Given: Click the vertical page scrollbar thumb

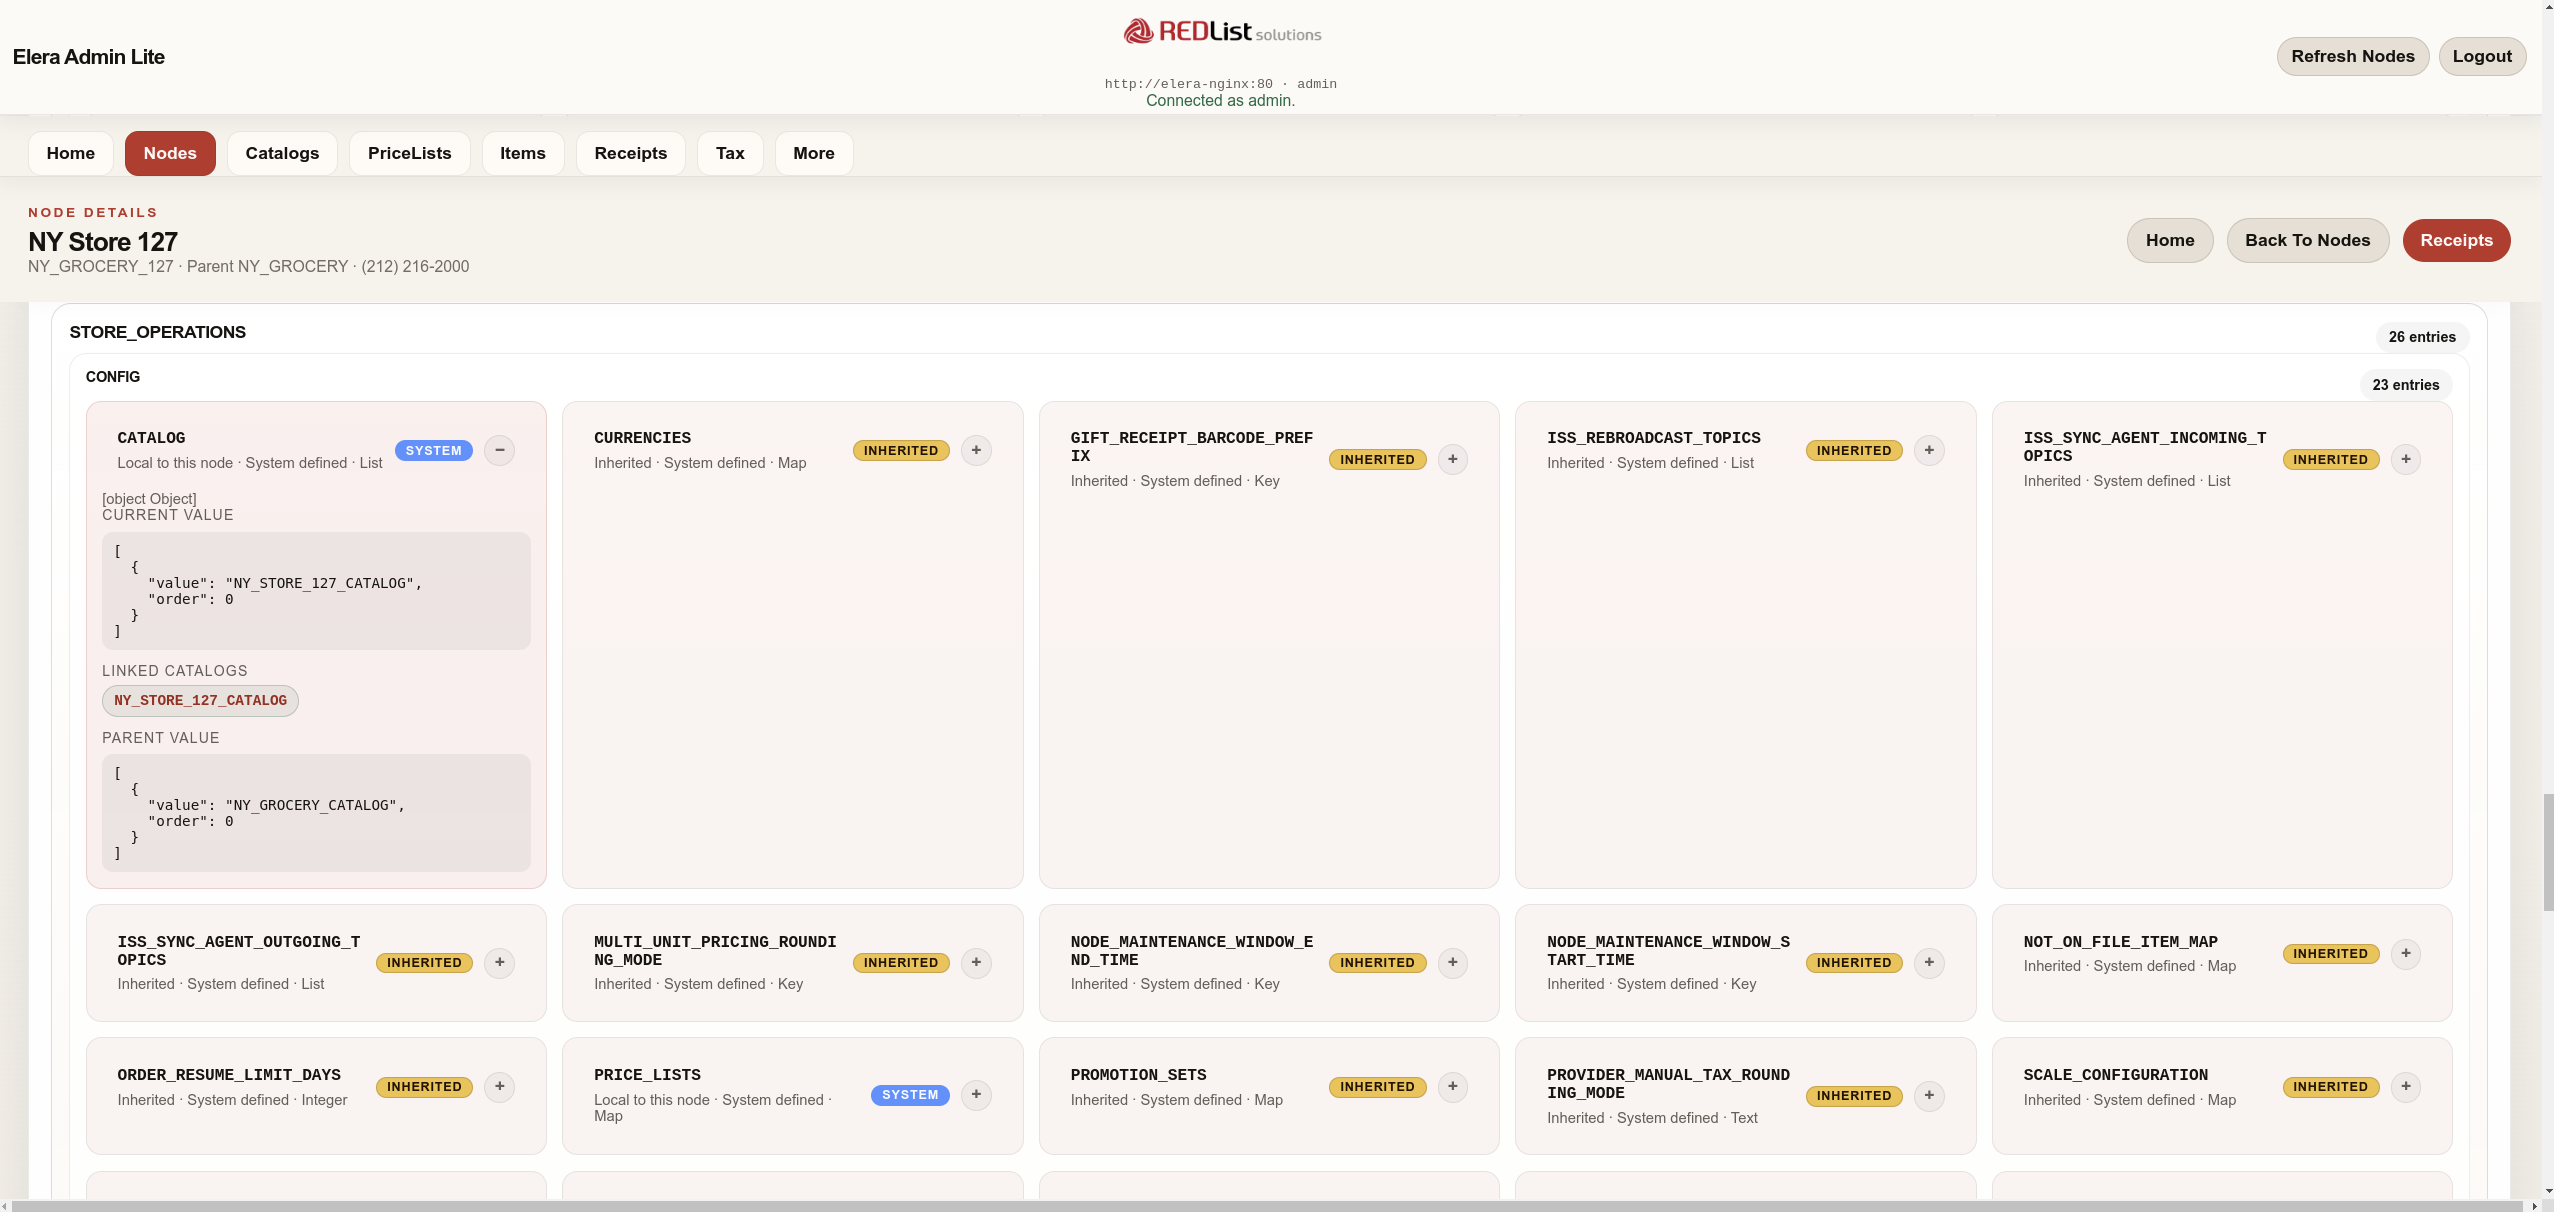Looking at the screenshot, I should [2547, 851].
